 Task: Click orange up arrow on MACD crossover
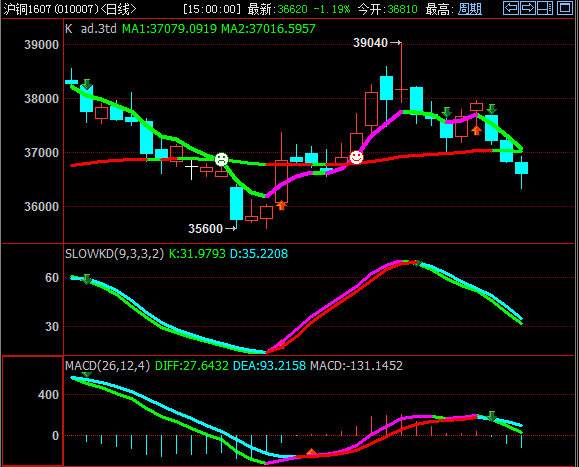click(x=312, y=452)
